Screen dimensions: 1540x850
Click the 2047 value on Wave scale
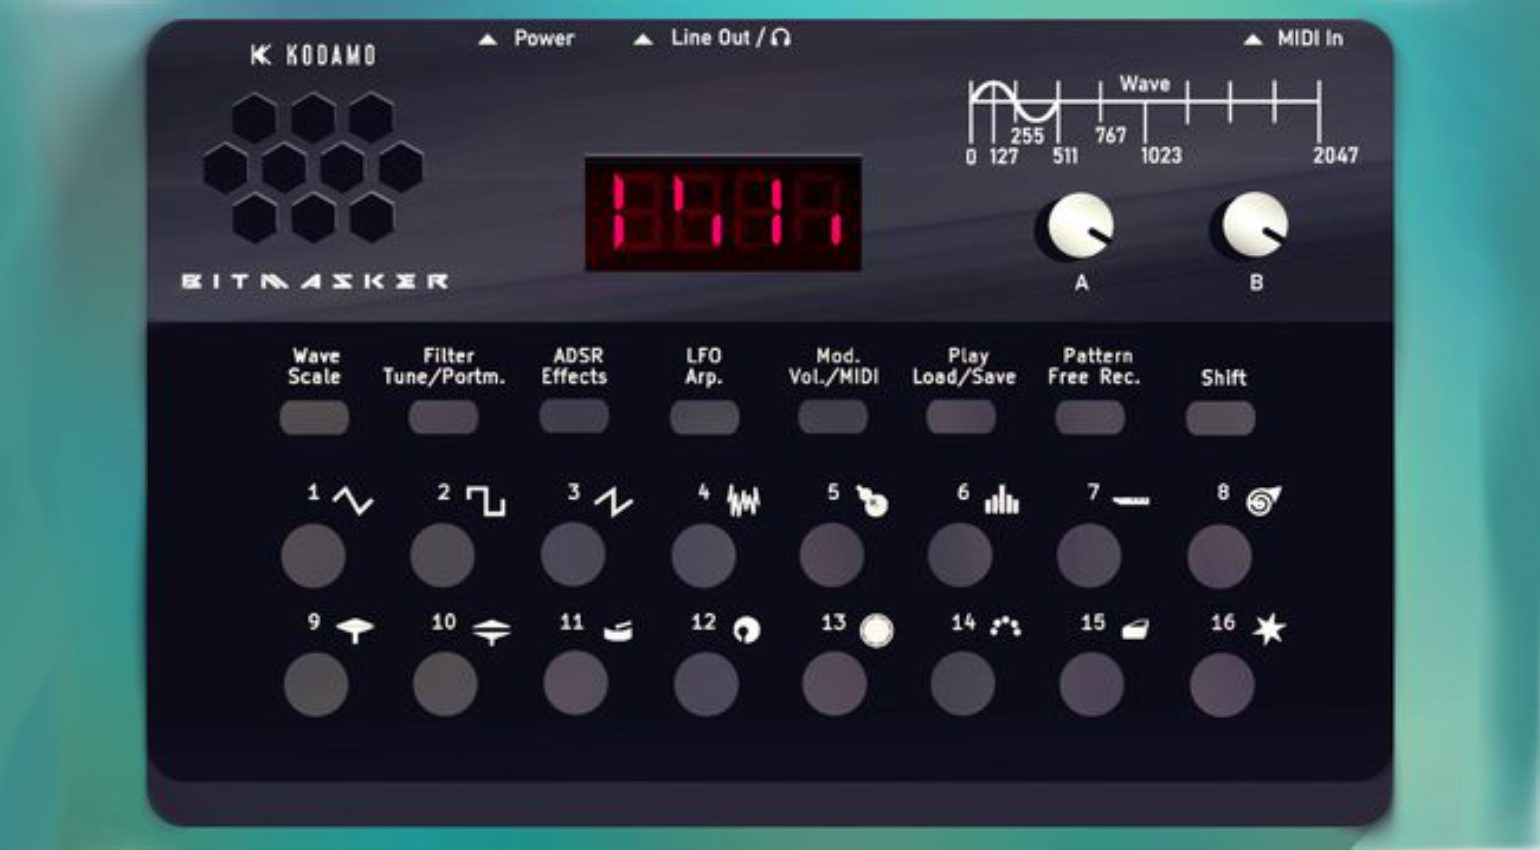coord(1335,155)
